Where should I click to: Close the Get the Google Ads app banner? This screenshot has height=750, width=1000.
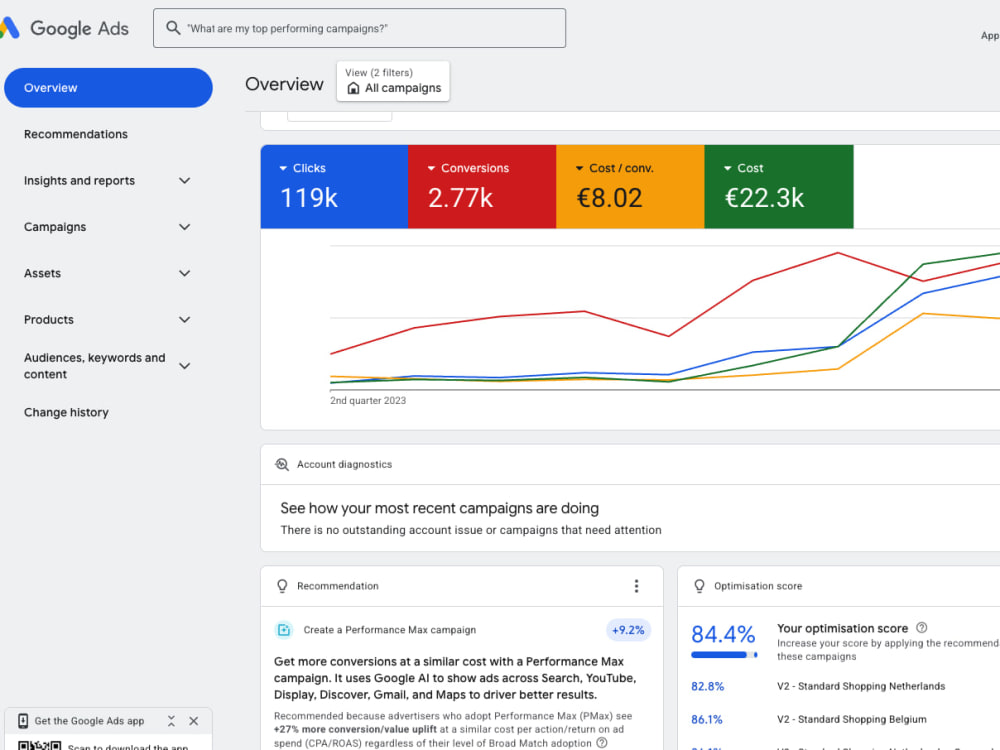pos(194,721)
